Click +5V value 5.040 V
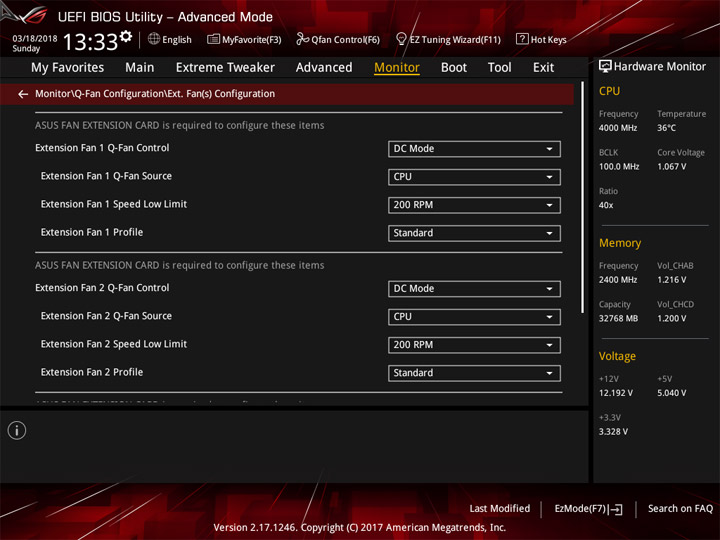This screenshot has height=540, width=720. [671, 393]
